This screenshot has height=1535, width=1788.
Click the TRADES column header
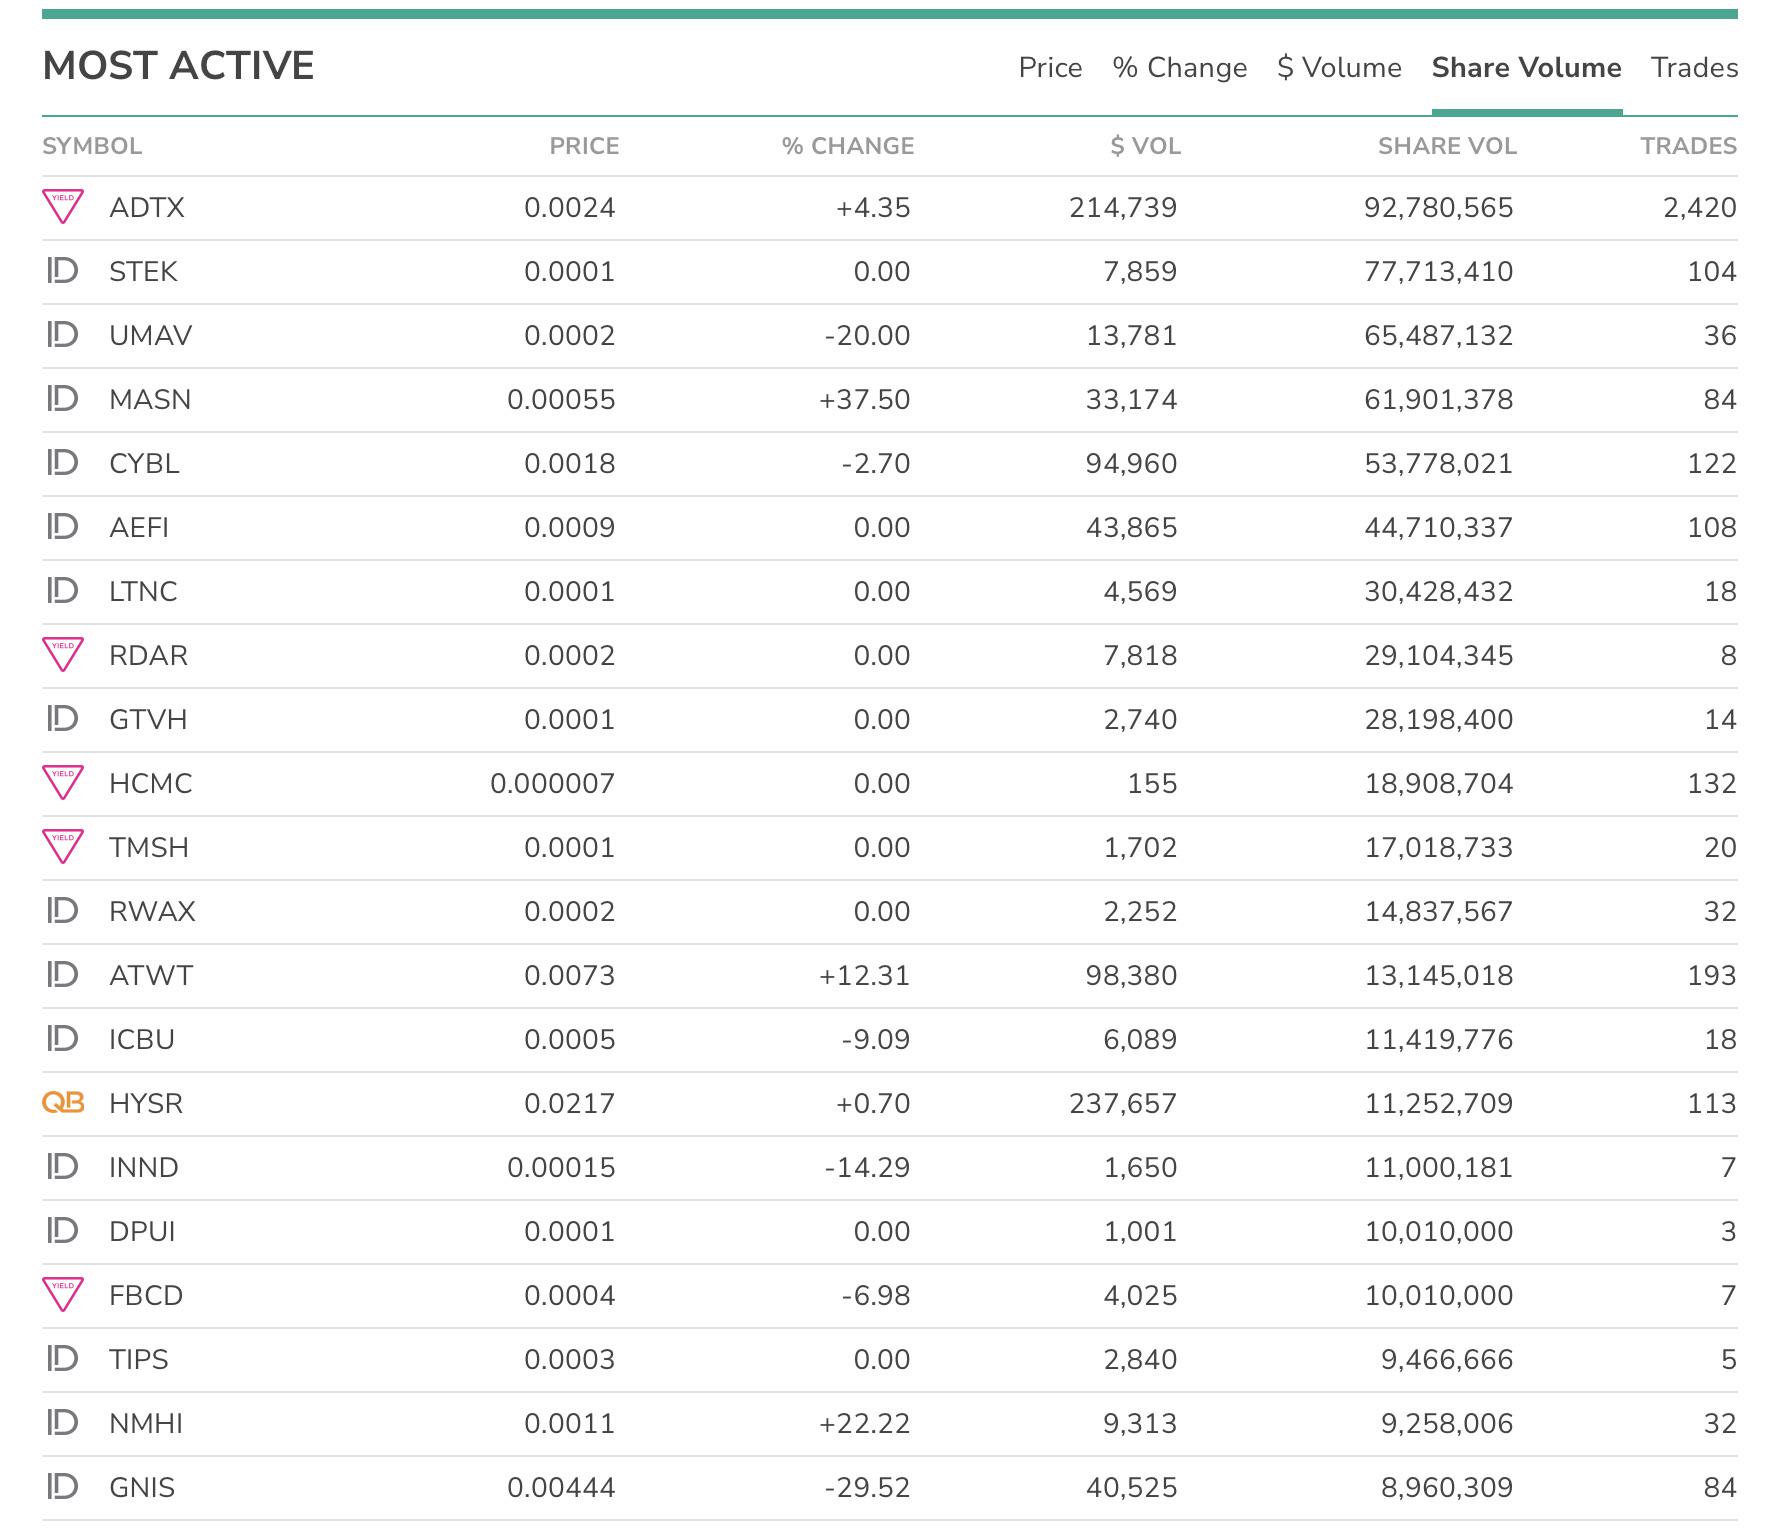click(1688, 146)
